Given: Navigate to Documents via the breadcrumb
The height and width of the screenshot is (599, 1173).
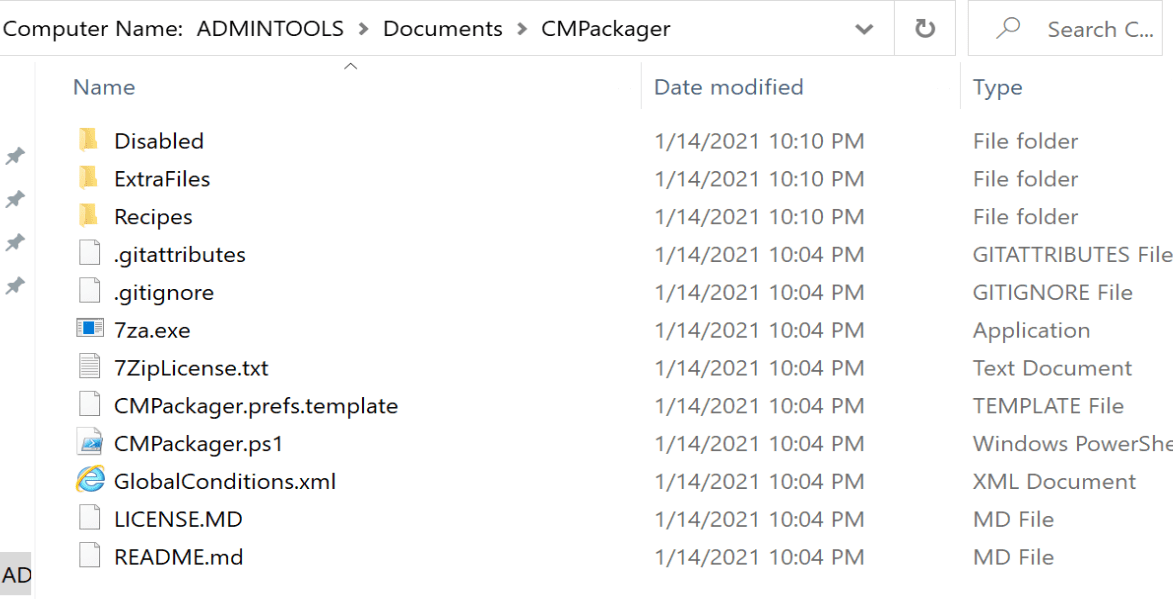Looking at the screenshot, I should click(x=443, y=28).
